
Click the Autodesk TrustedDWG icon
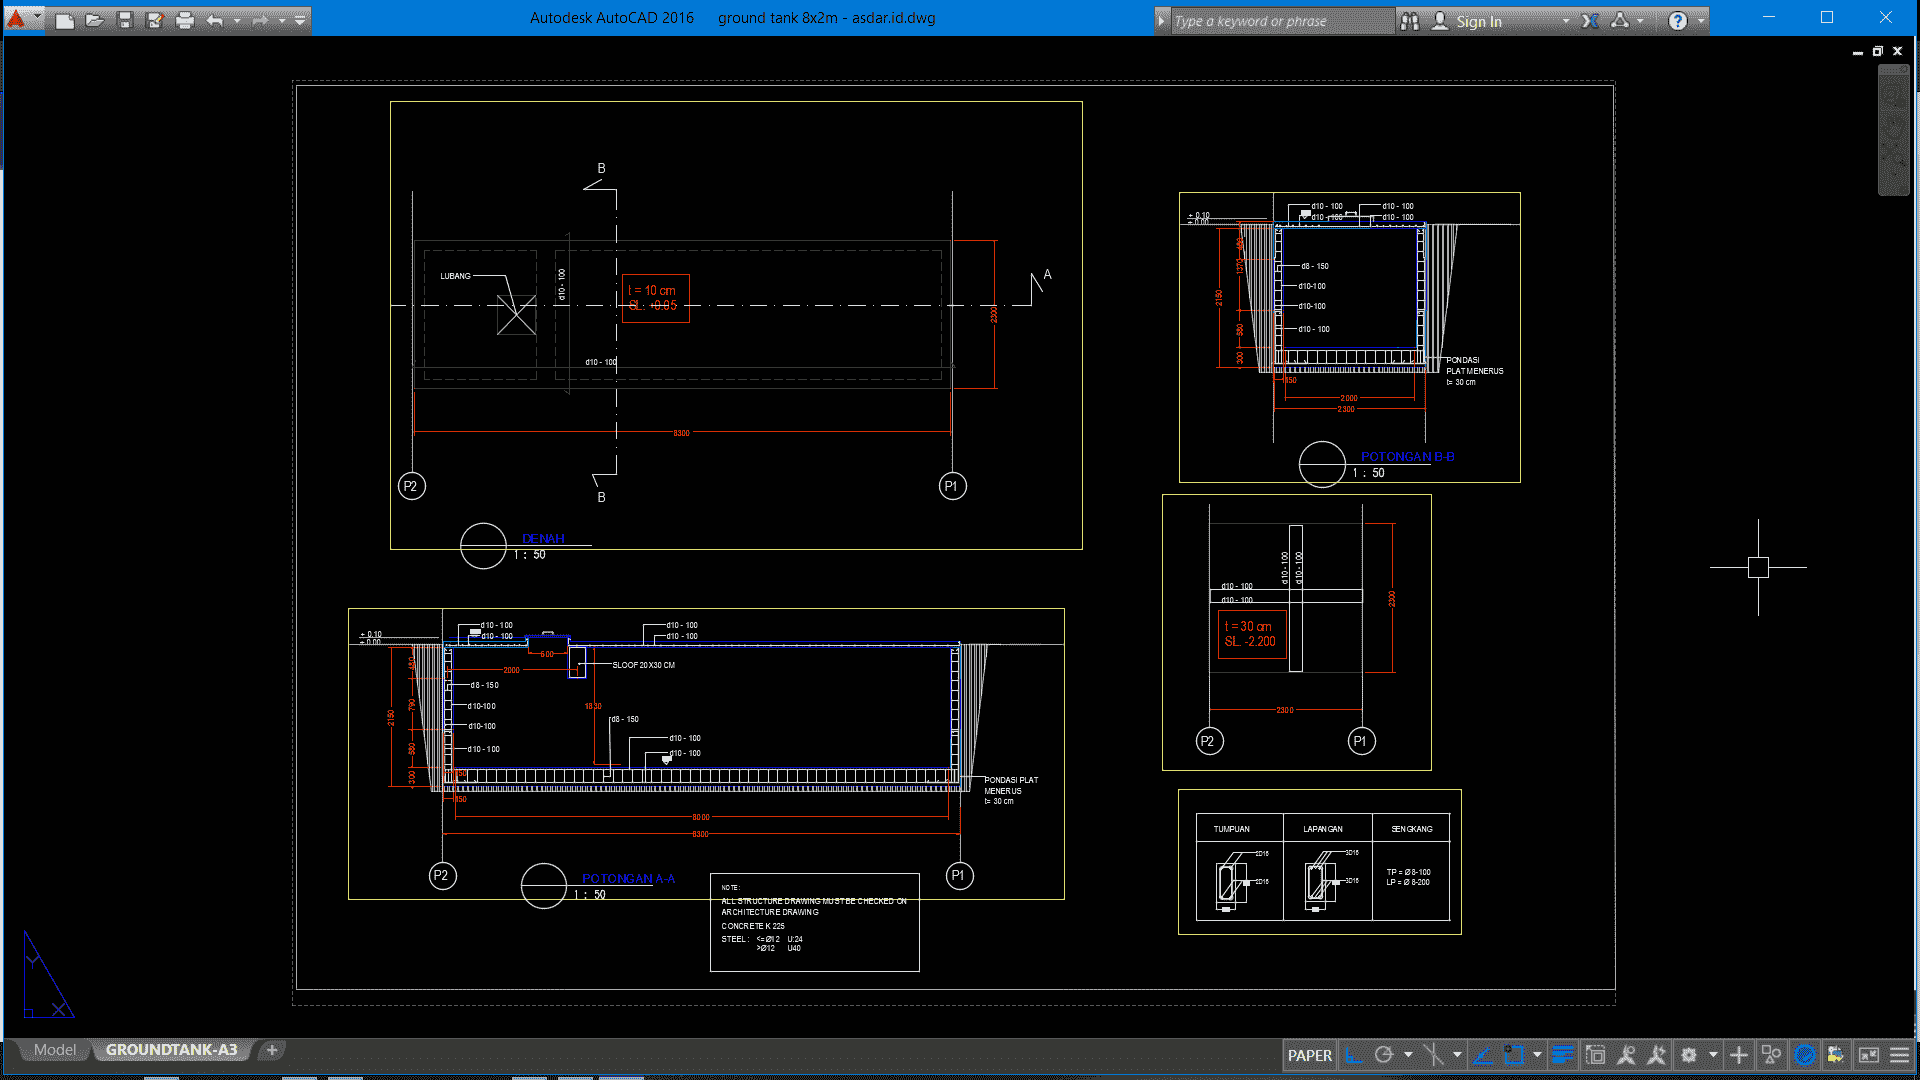pos(1836,1055)
